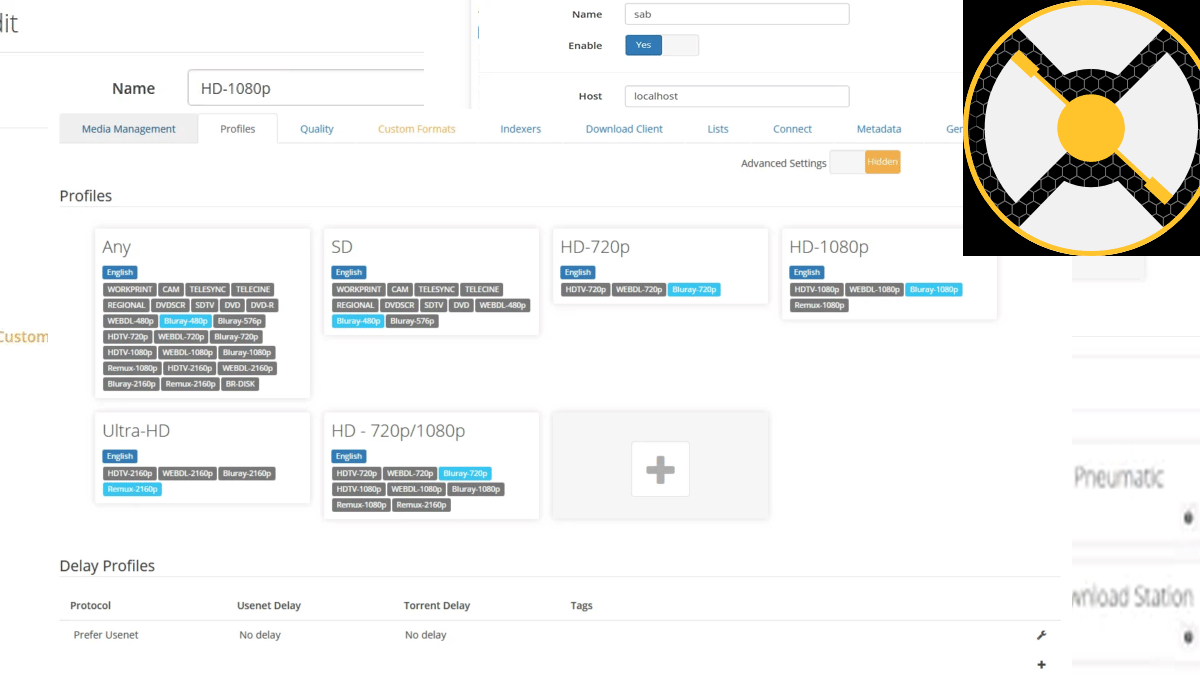This screenshot has width=1200, height=675.
Task: Click the wrench icon for Prefer Usenet delay
Action: 1041,635
